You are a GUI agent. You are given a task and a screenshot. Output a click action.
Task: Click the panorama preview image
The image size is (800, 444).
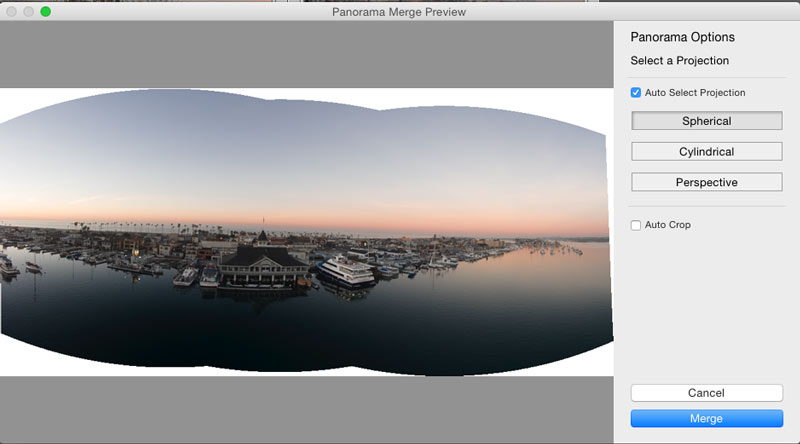(307, 232)
